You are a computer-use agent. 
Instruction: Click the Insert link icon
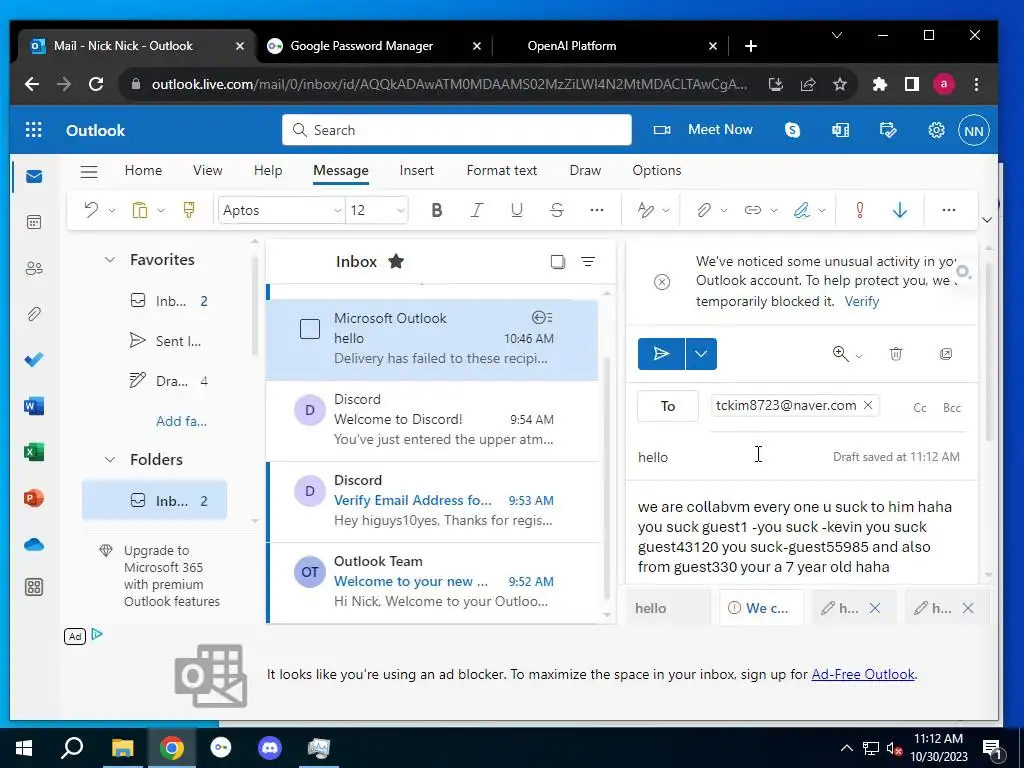(x=752, y=210)
